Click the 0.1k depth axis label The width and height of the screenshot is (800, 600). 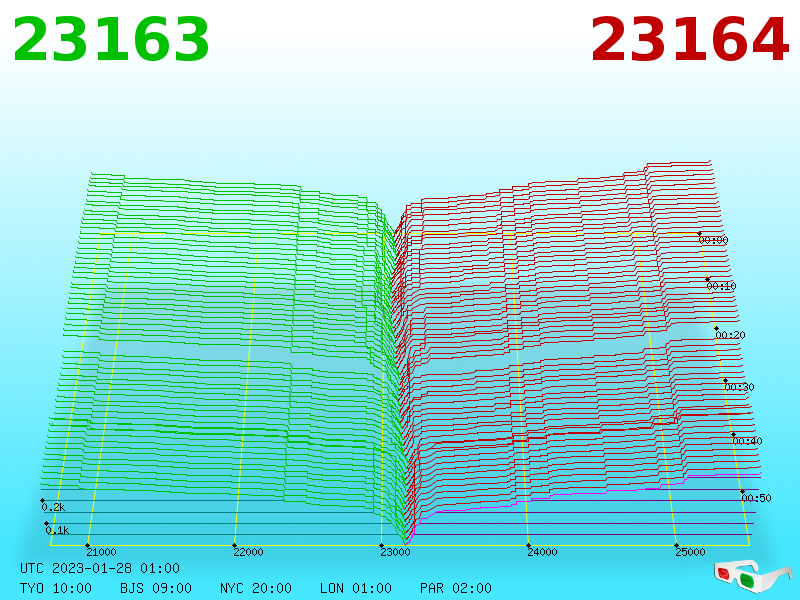(x=57, y=530)
